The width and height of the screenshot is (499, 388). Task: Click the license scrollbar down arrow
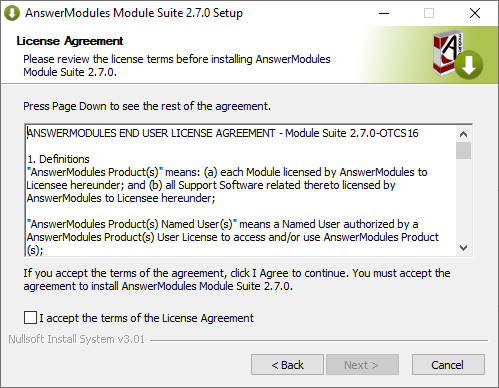463,248
